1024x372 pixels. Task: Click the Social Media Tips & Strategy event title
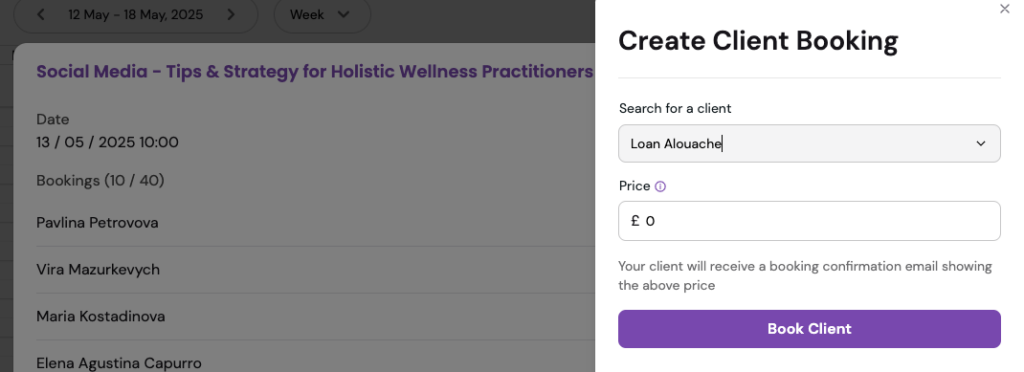point(314,71)
